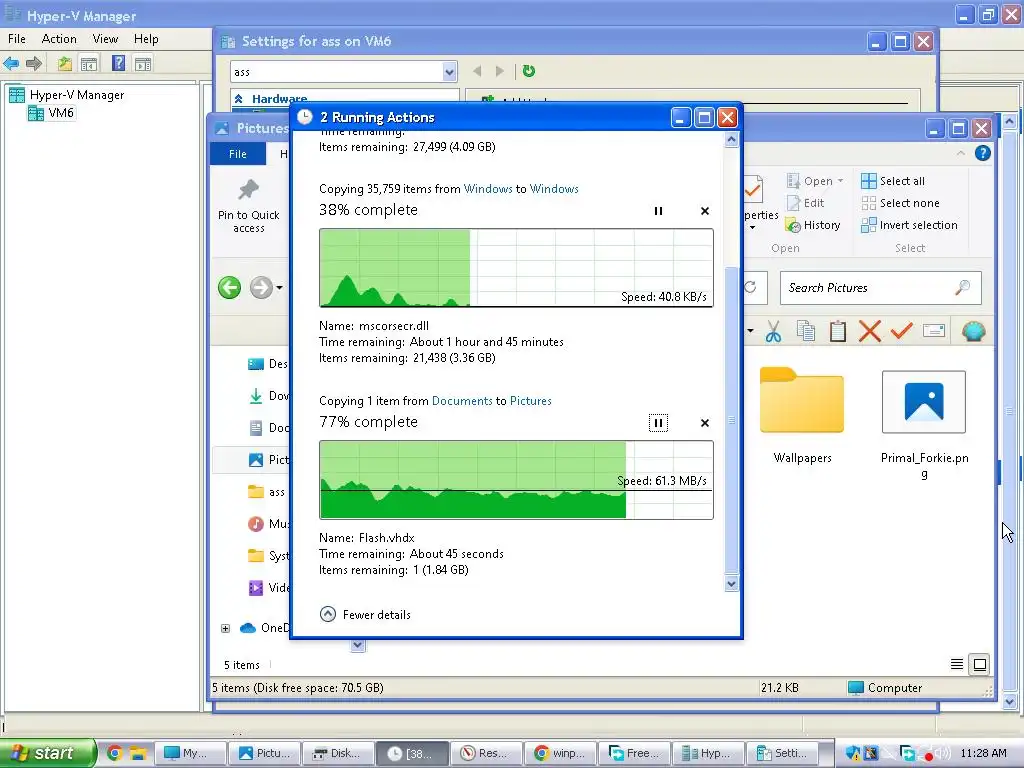Click the green refresh icon in Settings

coord(529,71)
